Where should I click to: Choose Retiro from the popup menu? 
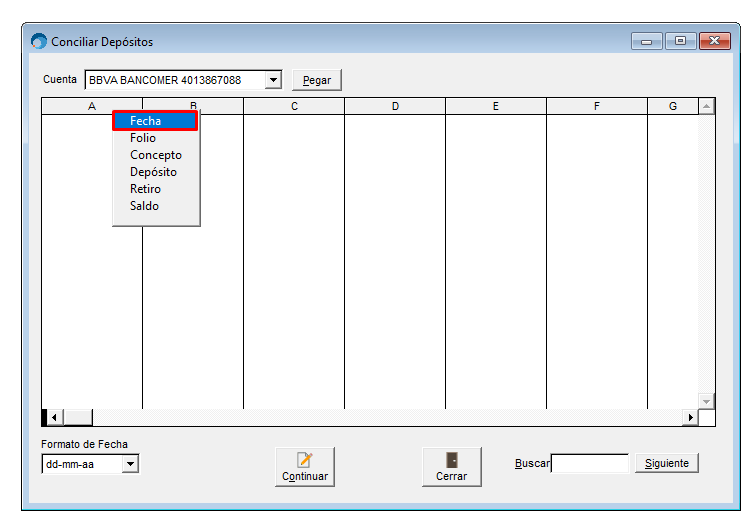[x=155, y=189]
